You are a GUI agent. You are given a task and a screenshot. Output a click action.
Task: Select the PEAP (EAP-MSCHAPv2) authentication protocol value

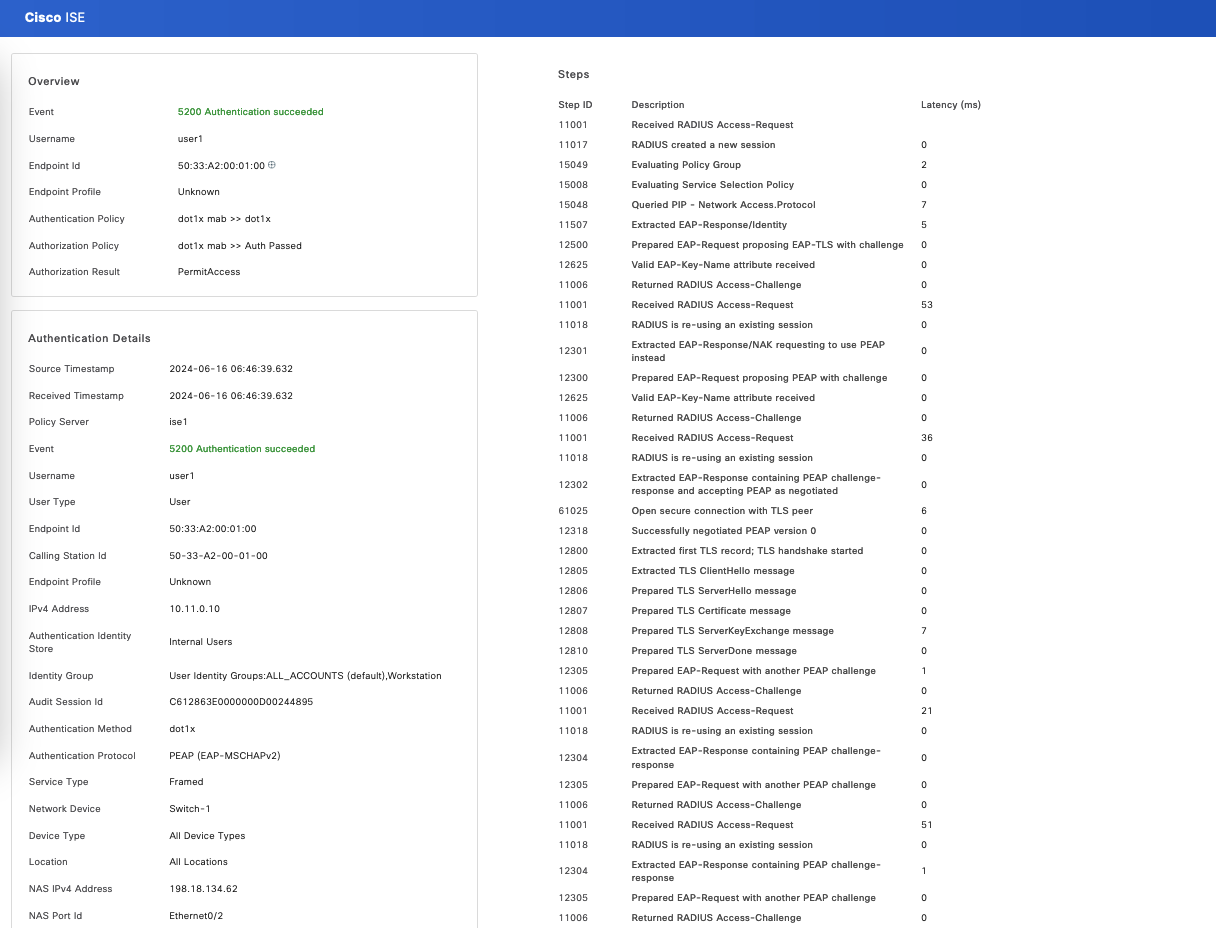pyautogui.click(x=224, y=756)
